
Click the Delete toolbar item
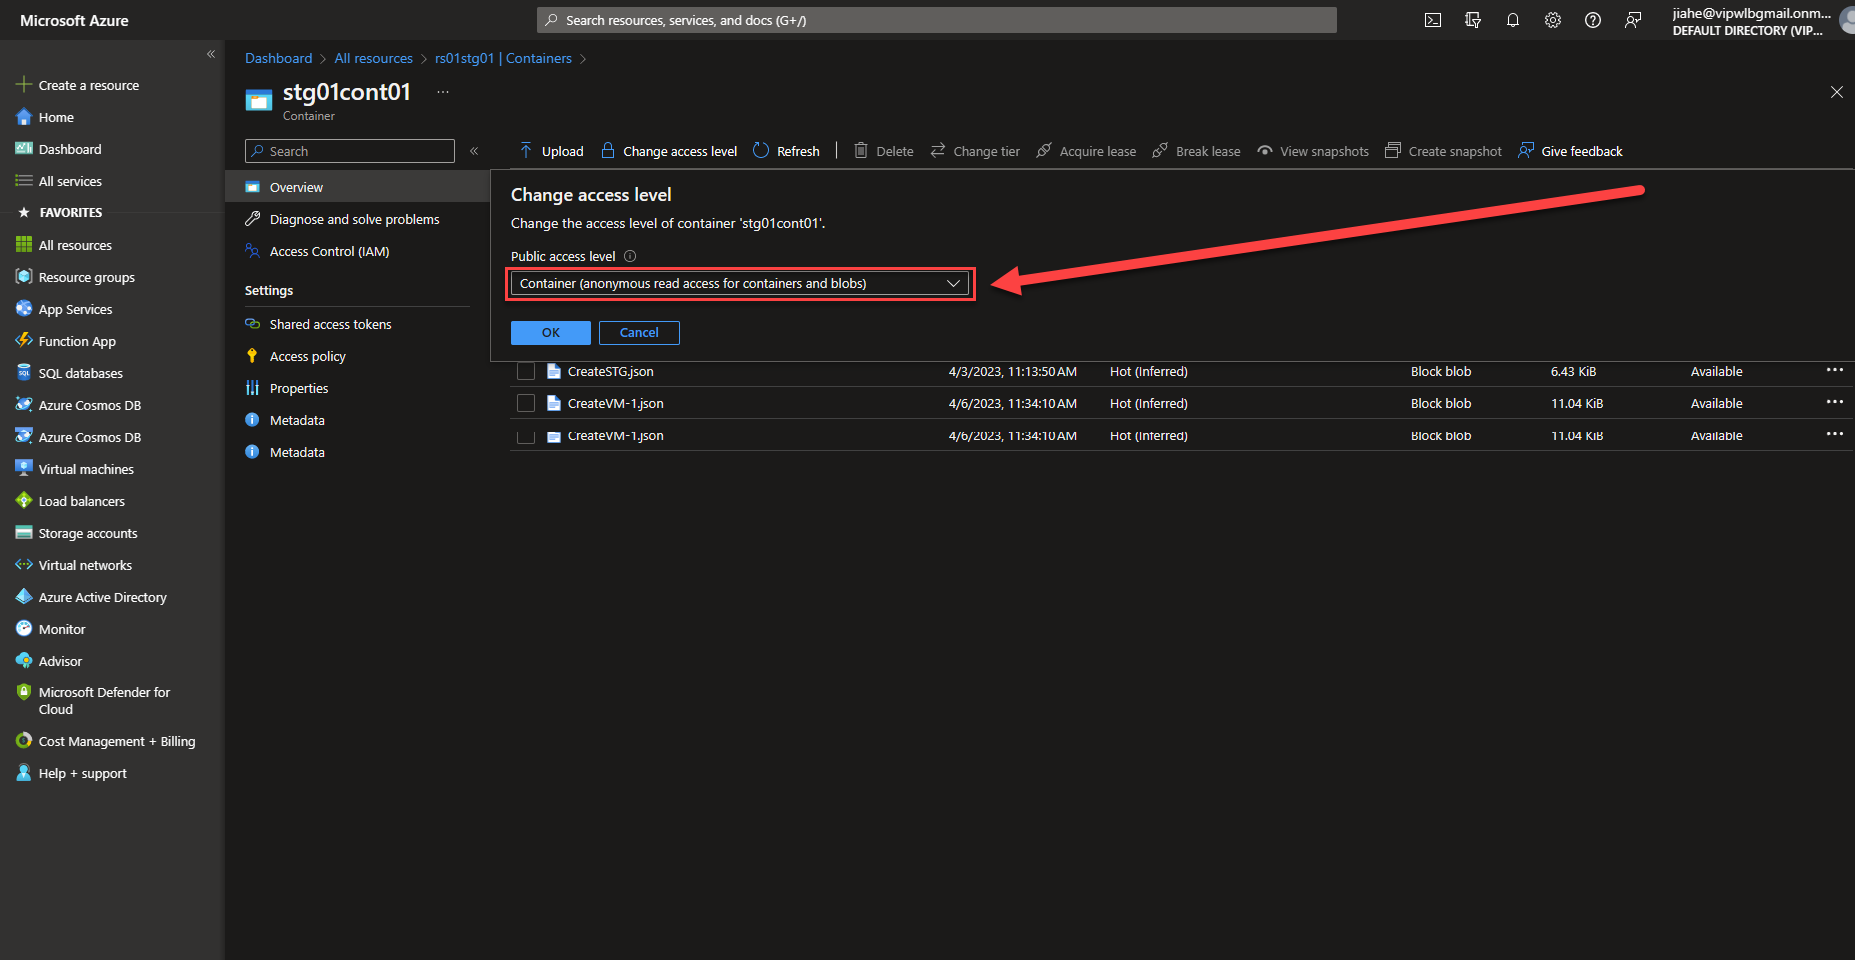[x=884, y=151]
